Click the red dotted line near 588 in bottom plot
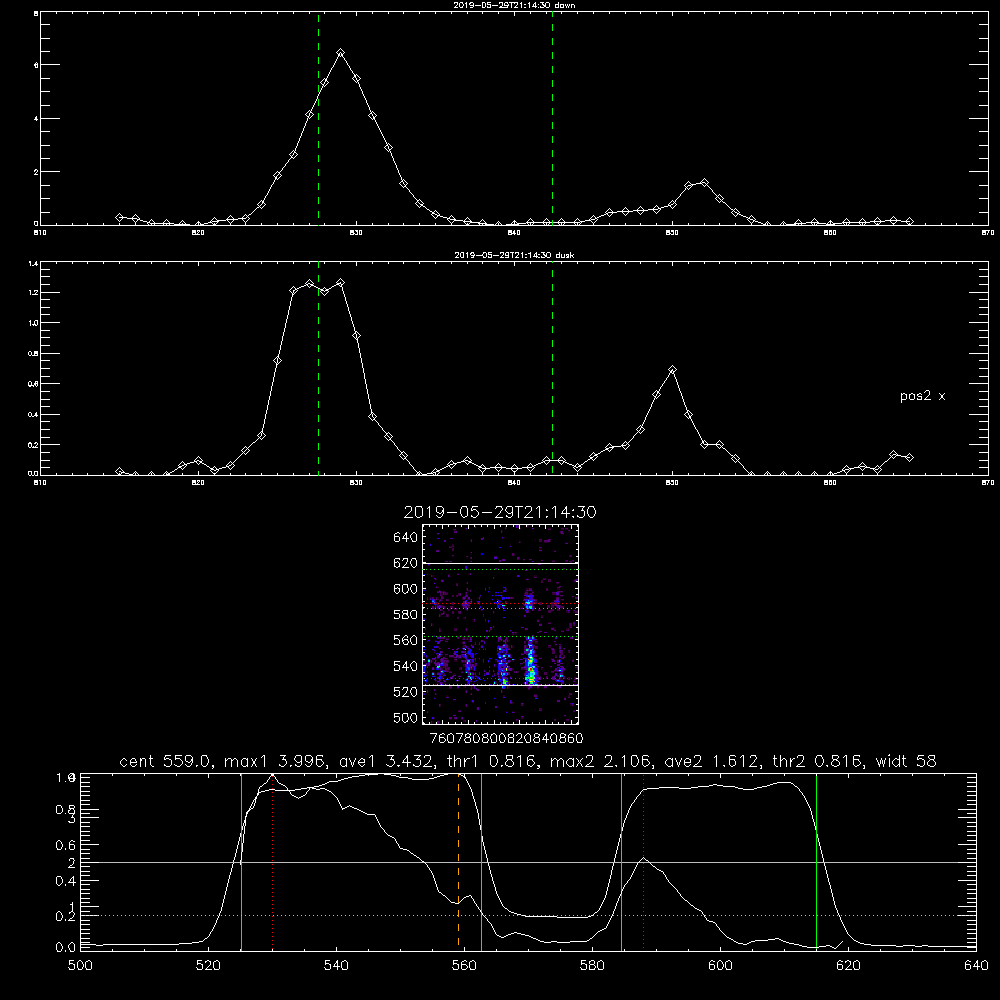The image size is (1000, 1000). [x=643, y=861]
